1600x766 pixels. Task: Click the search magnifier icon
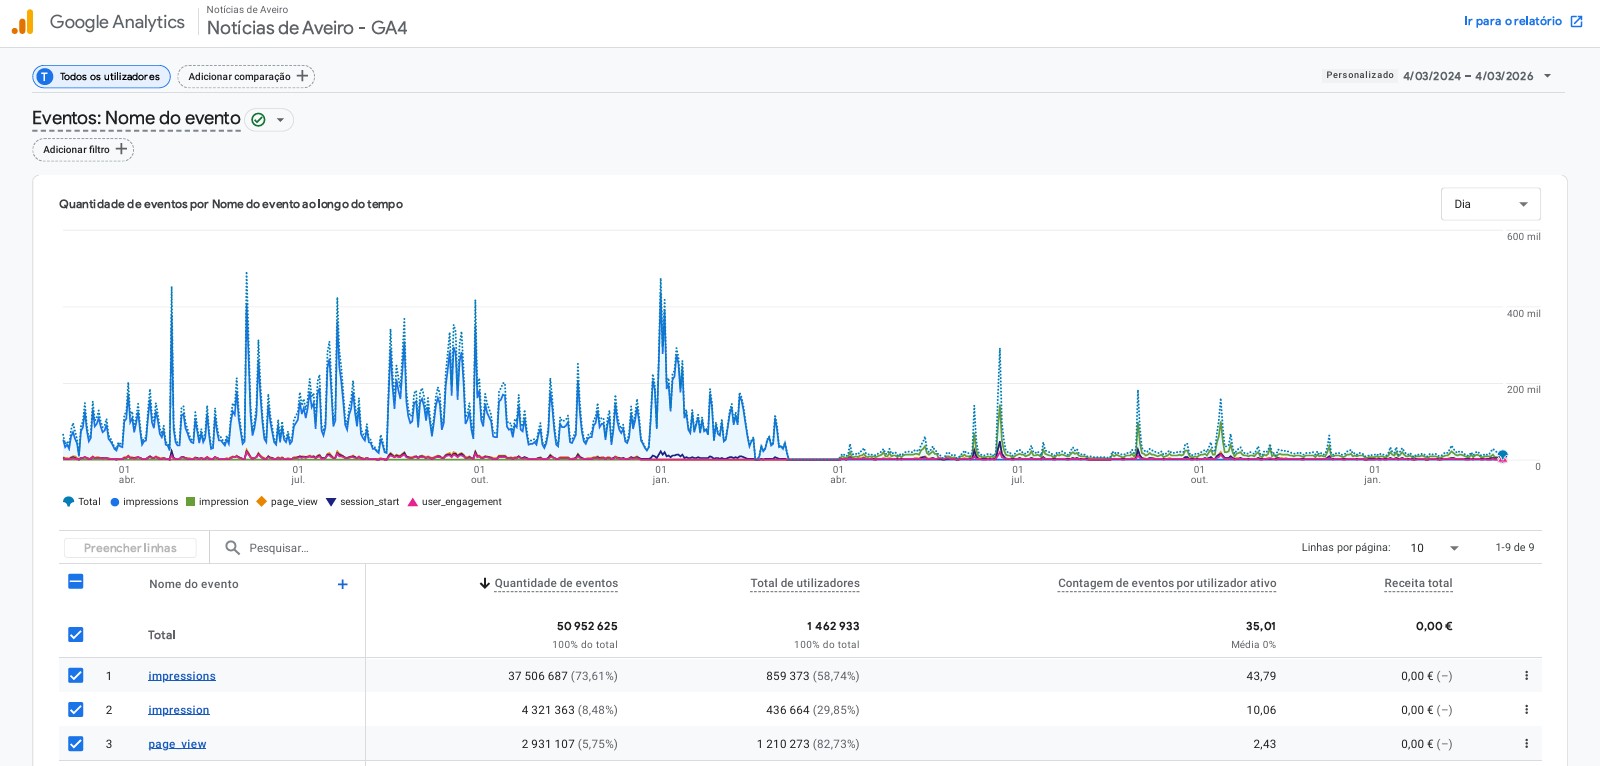tap(232, 548)
